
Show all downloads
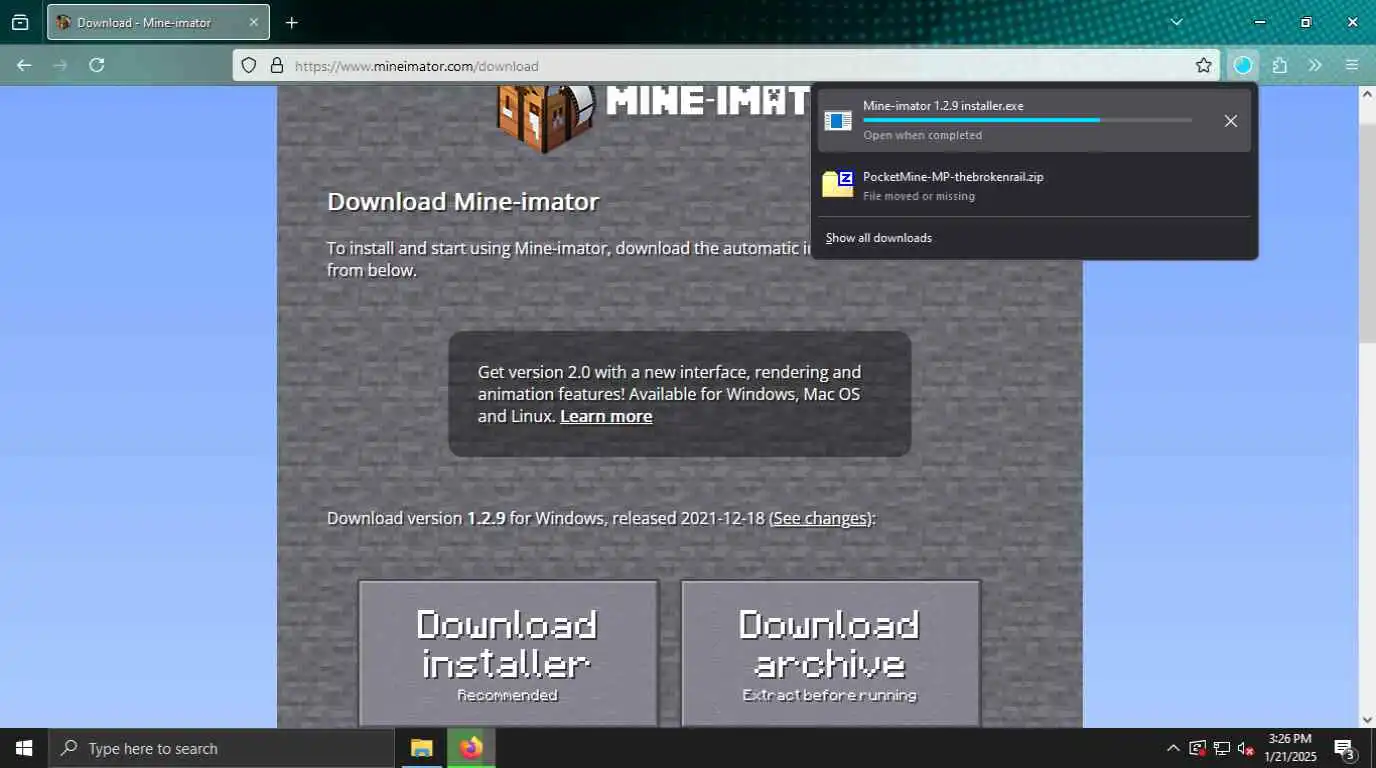pyautogui.click(x=879, y=238)
